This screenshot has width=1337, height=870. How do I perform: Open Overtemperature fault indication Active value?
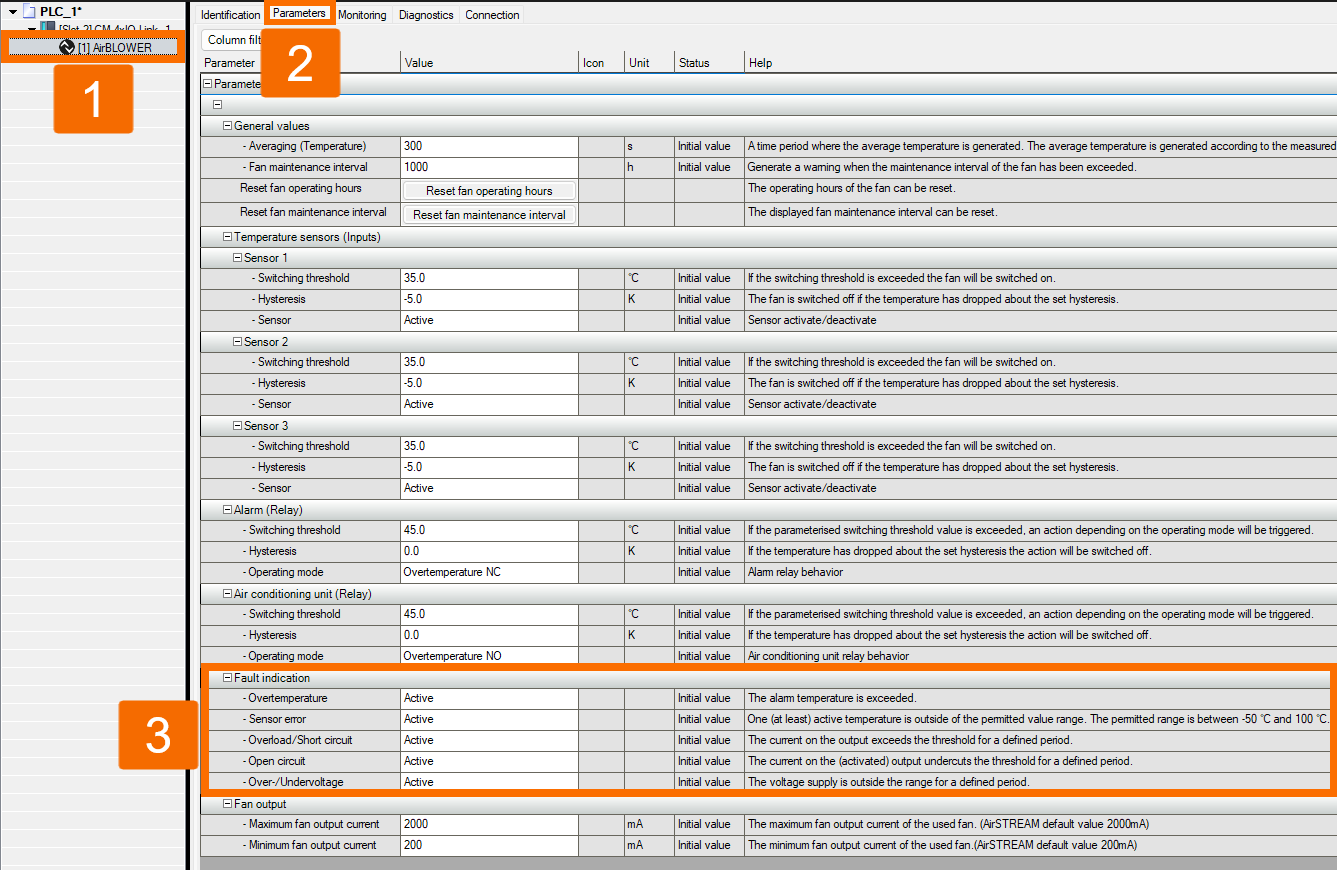pos(489,698)
